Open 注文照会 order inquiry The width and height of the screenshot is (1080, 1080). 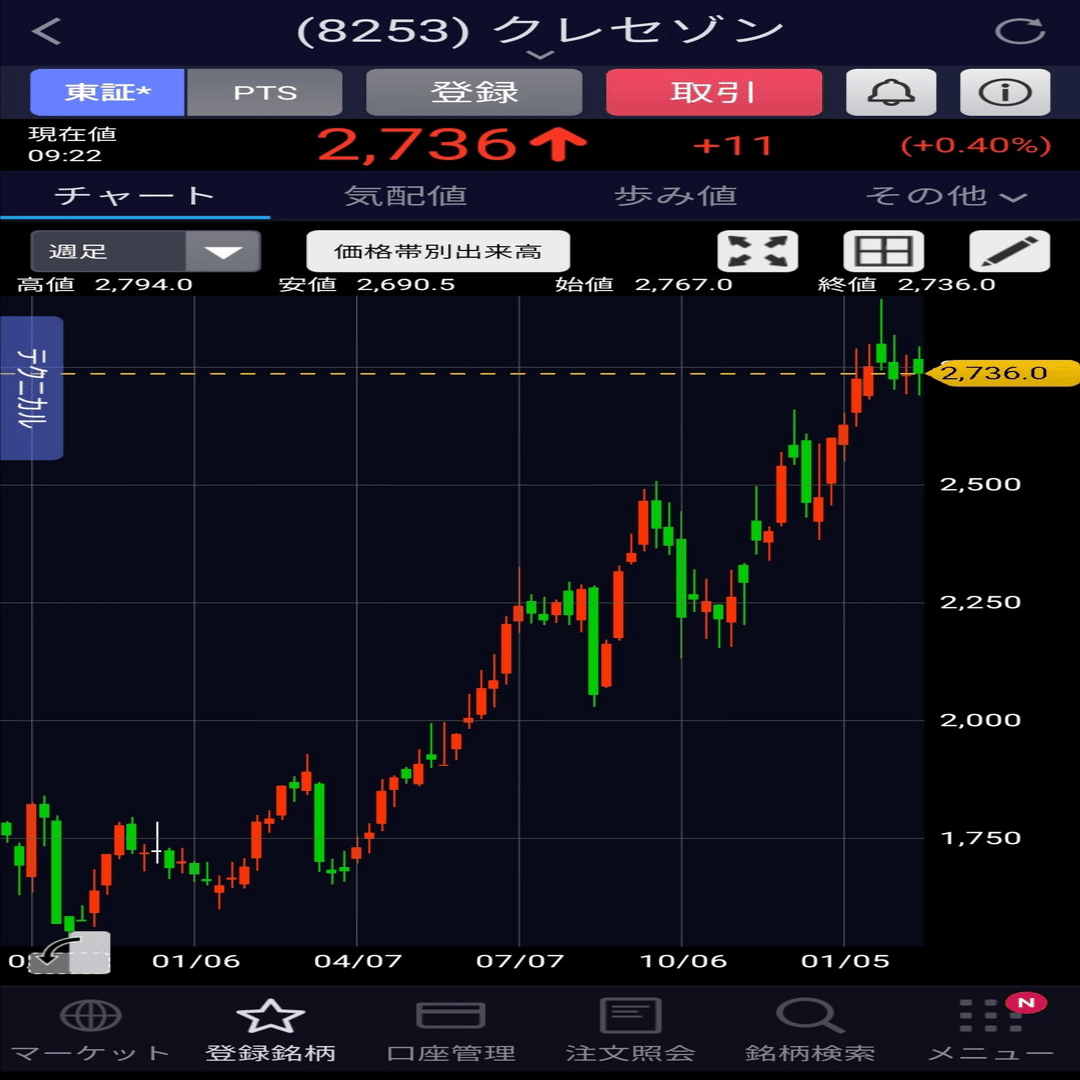tap(630, 1030)
